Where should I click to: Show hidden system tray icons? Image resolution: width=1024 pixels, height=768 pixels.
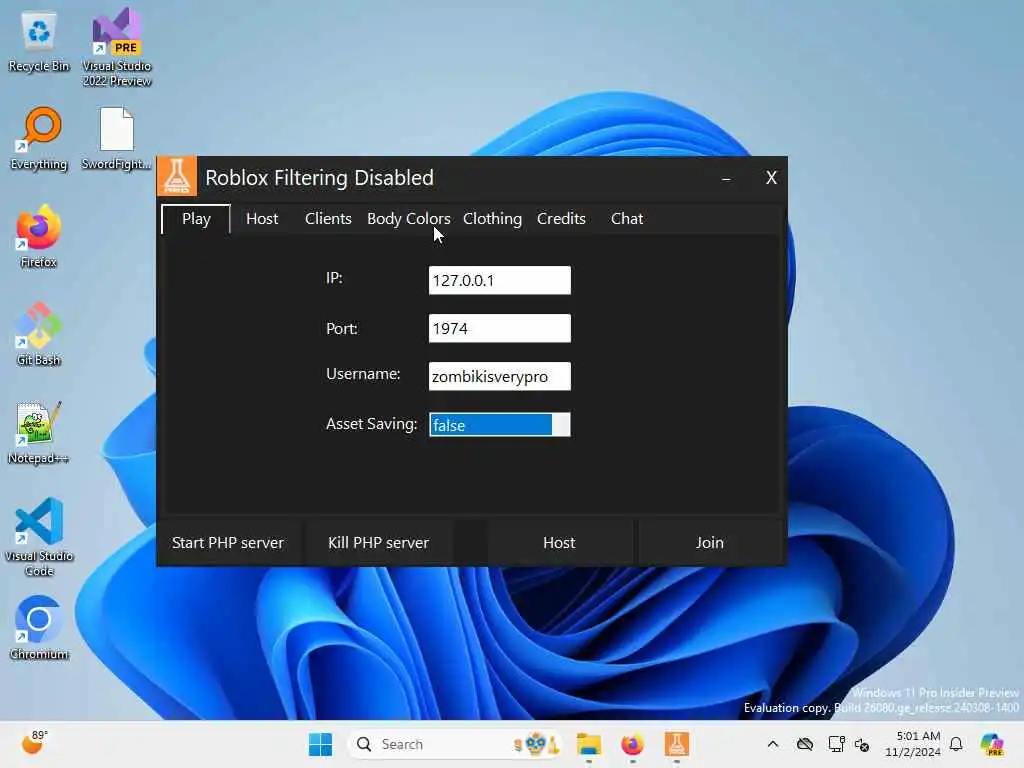pos(773,744)
